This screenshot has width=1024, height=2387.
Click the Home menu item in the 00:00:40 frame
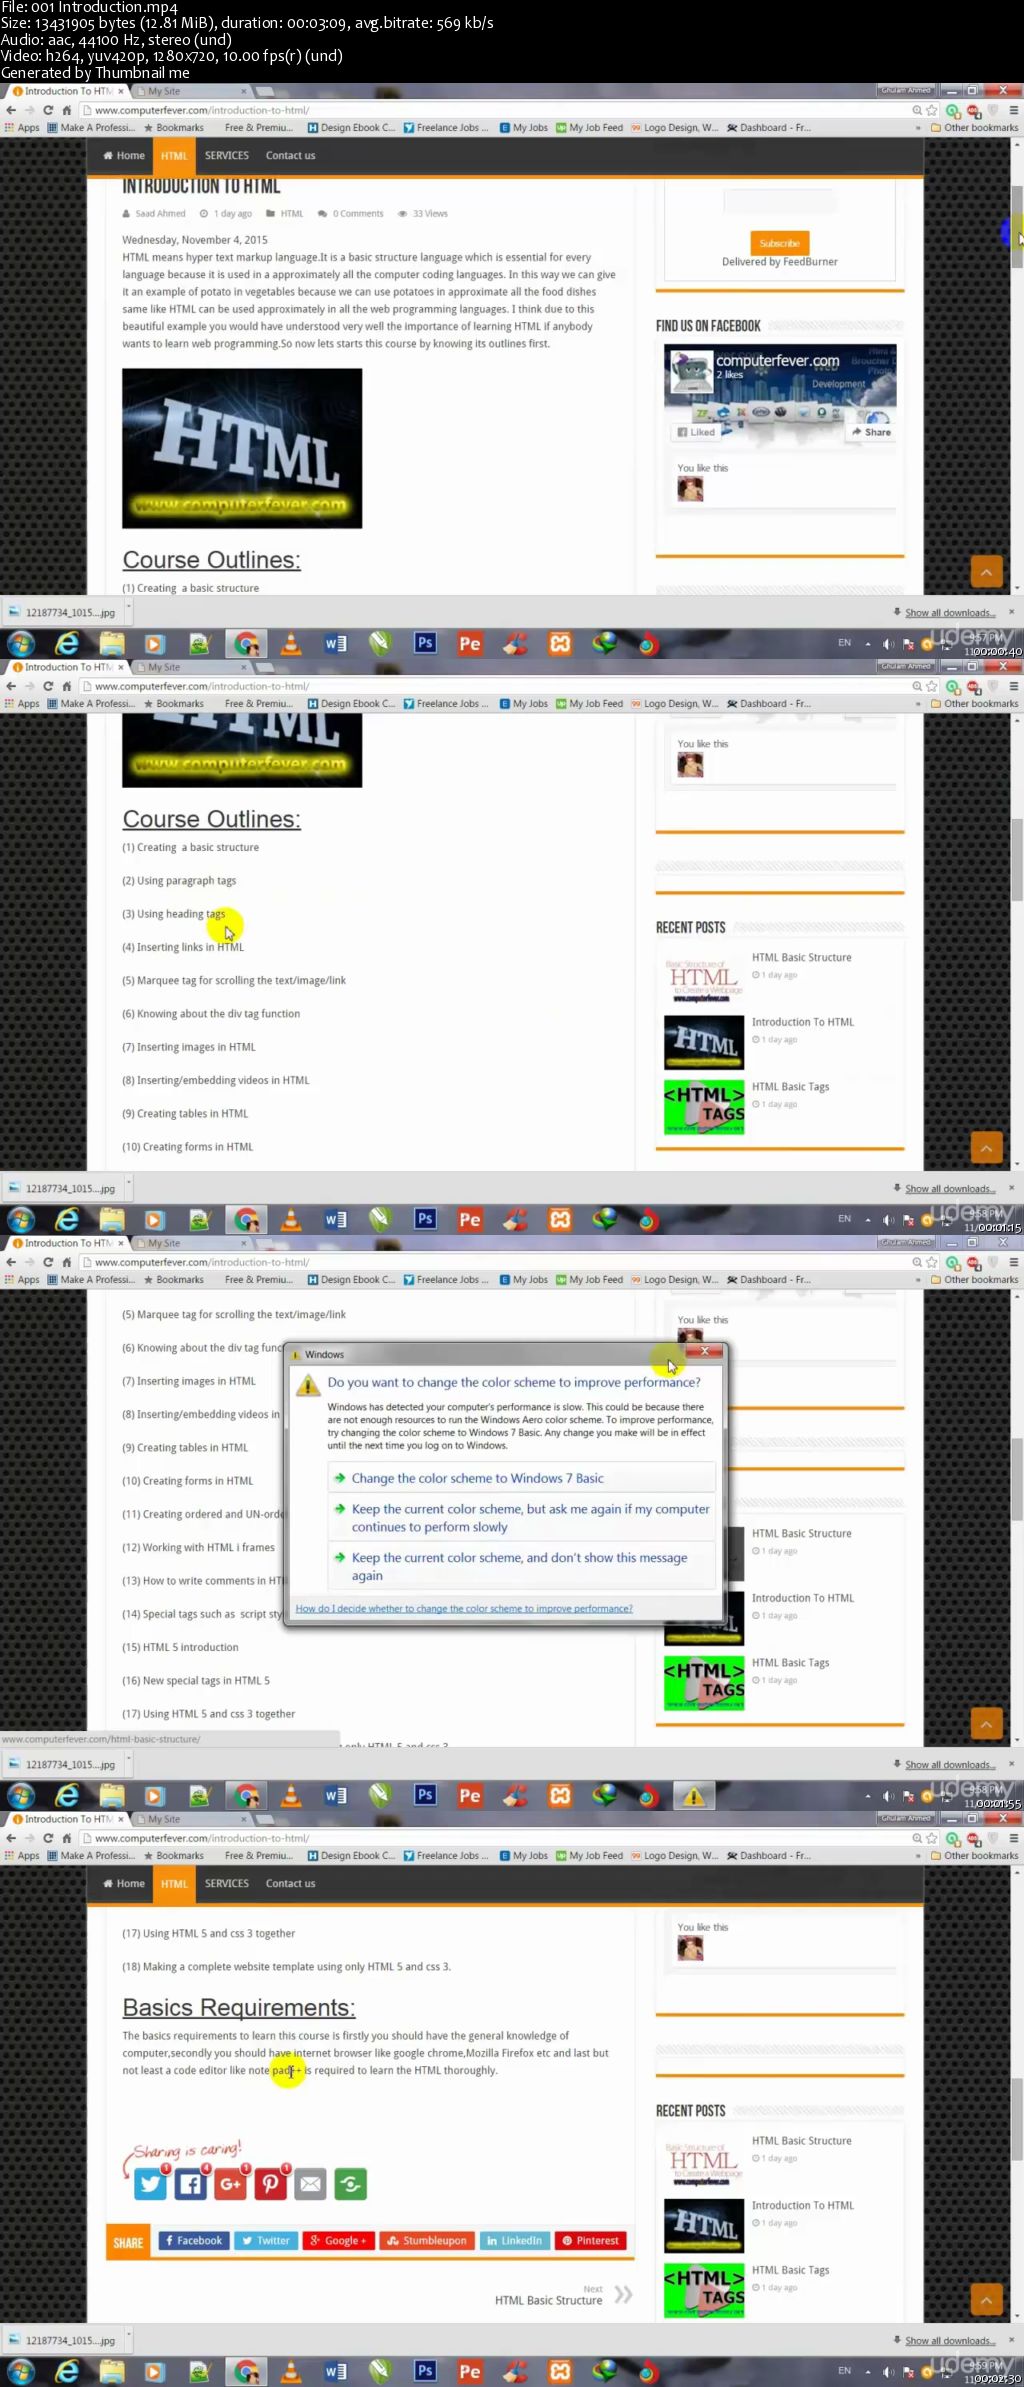(x=124, y=156)
